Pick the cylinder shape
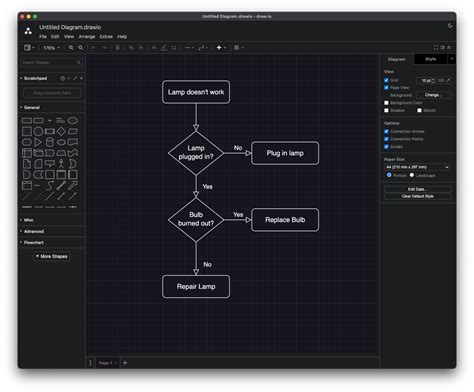 50,142
